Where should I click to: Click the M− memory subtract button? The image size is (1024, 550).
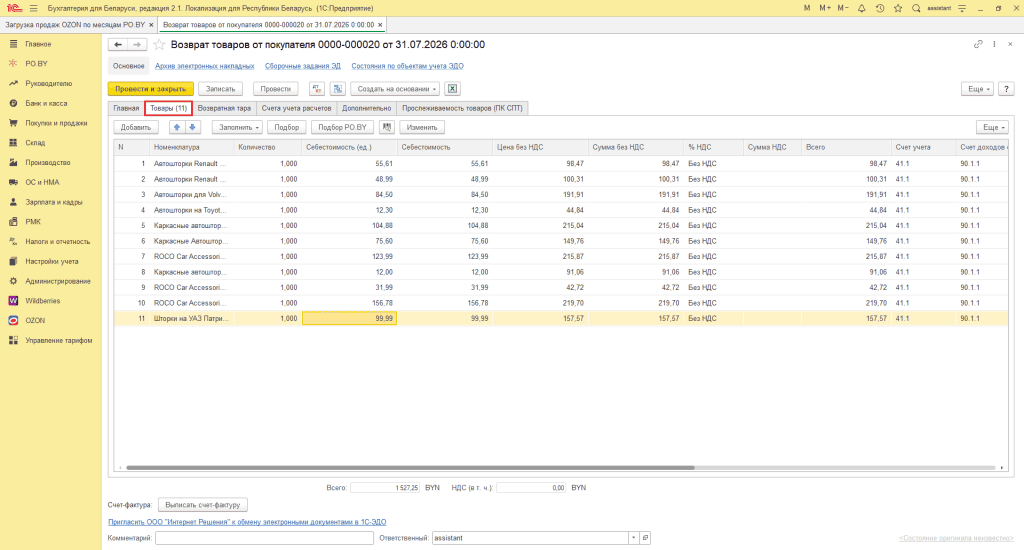843,8
